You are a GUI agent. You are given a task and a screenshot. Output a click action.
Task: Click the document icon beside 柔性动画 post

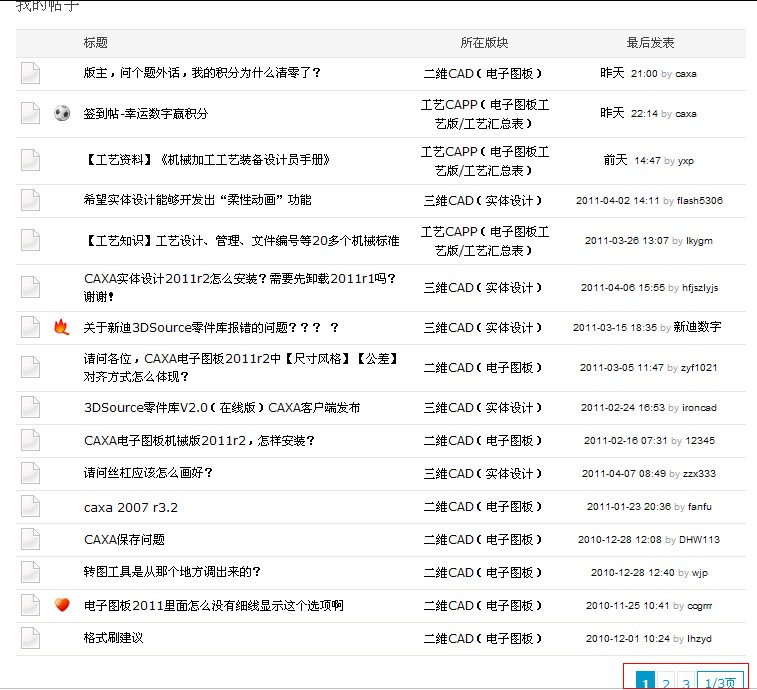[30, 200]
